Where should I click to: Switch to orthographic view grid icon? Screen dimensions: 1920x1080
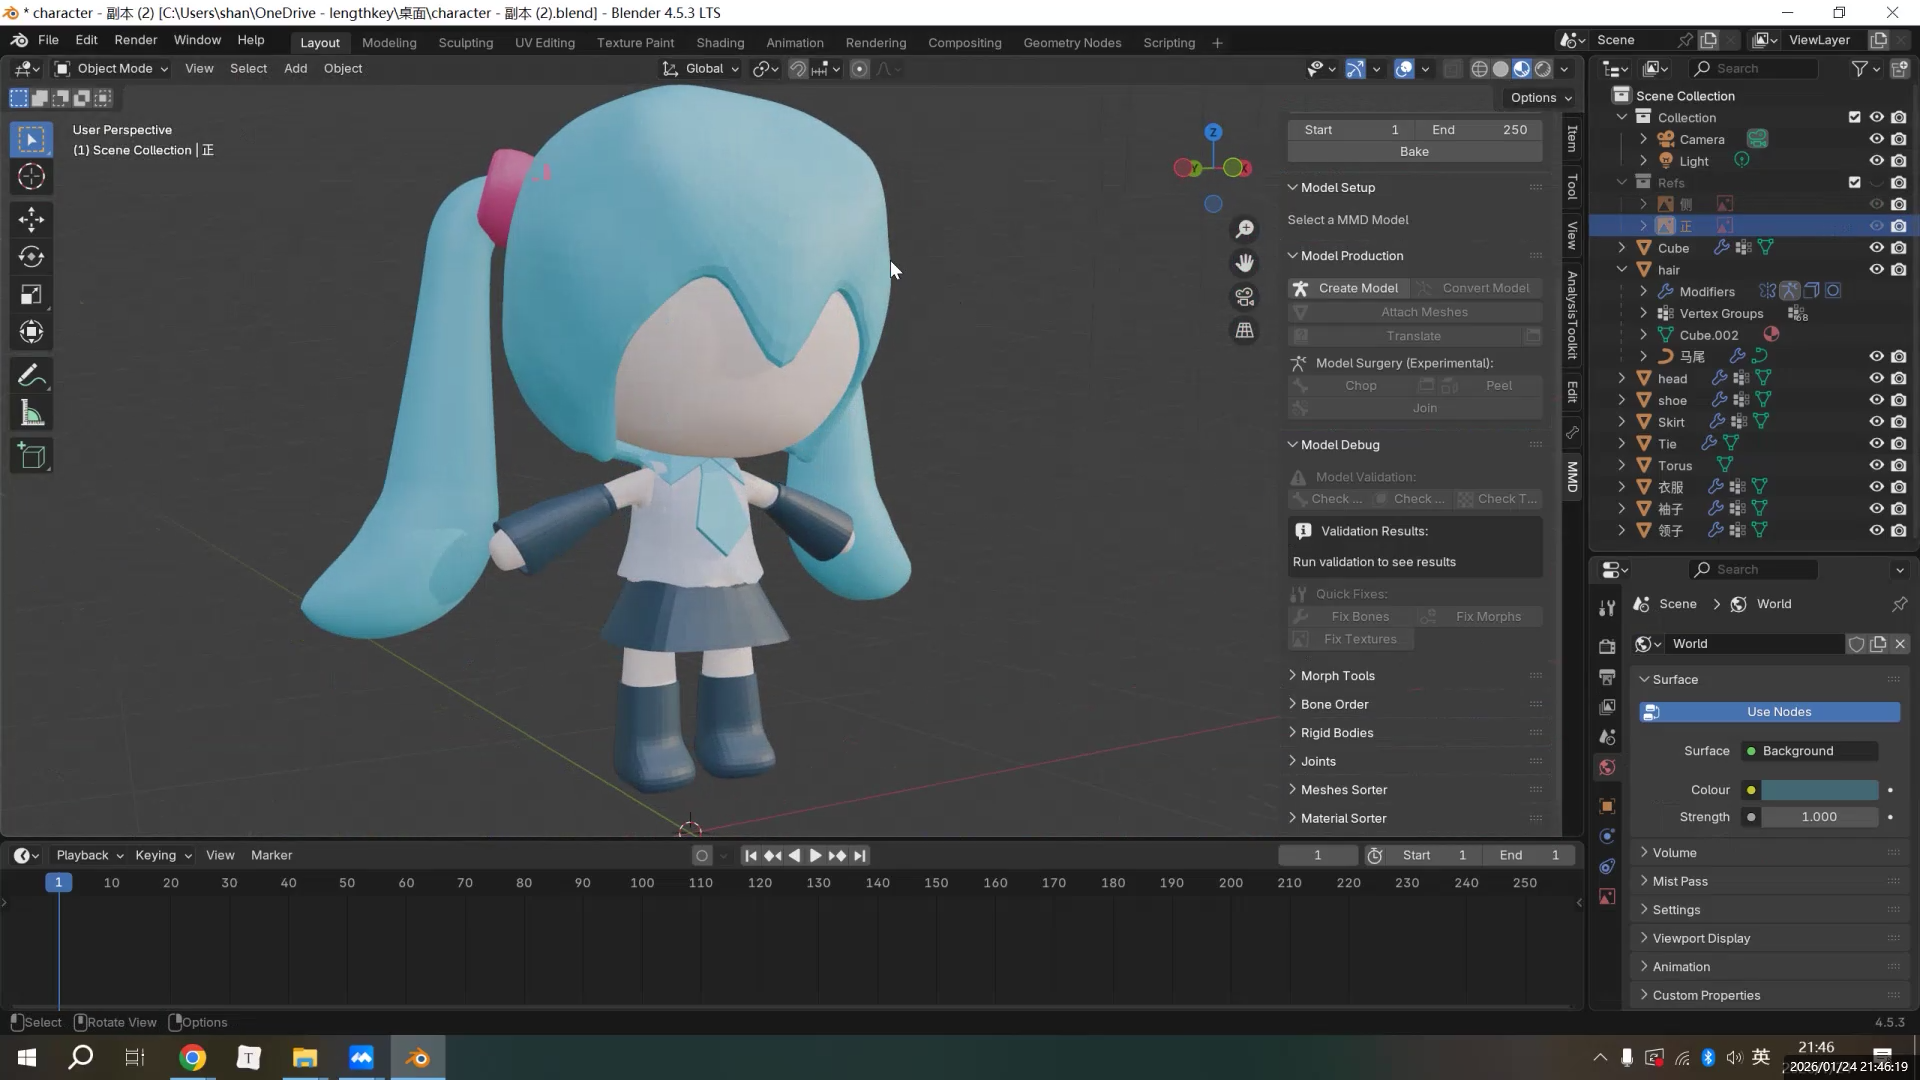coord(1244,330)
